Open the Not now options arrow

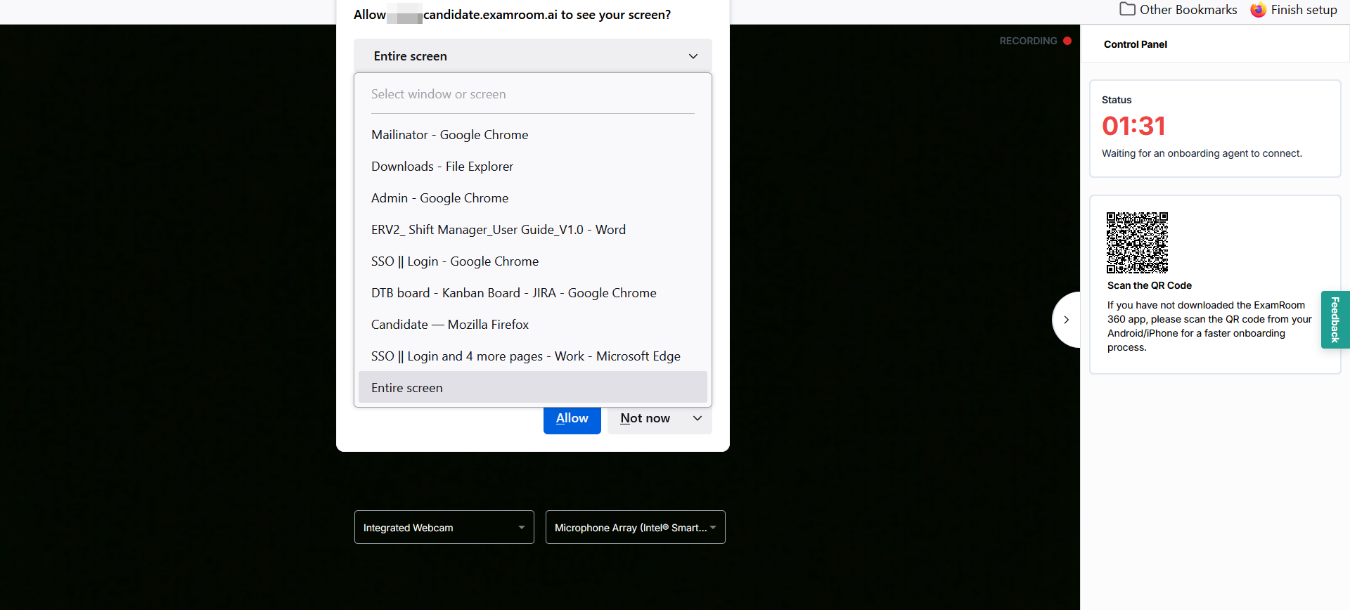[x=697, y=418]
